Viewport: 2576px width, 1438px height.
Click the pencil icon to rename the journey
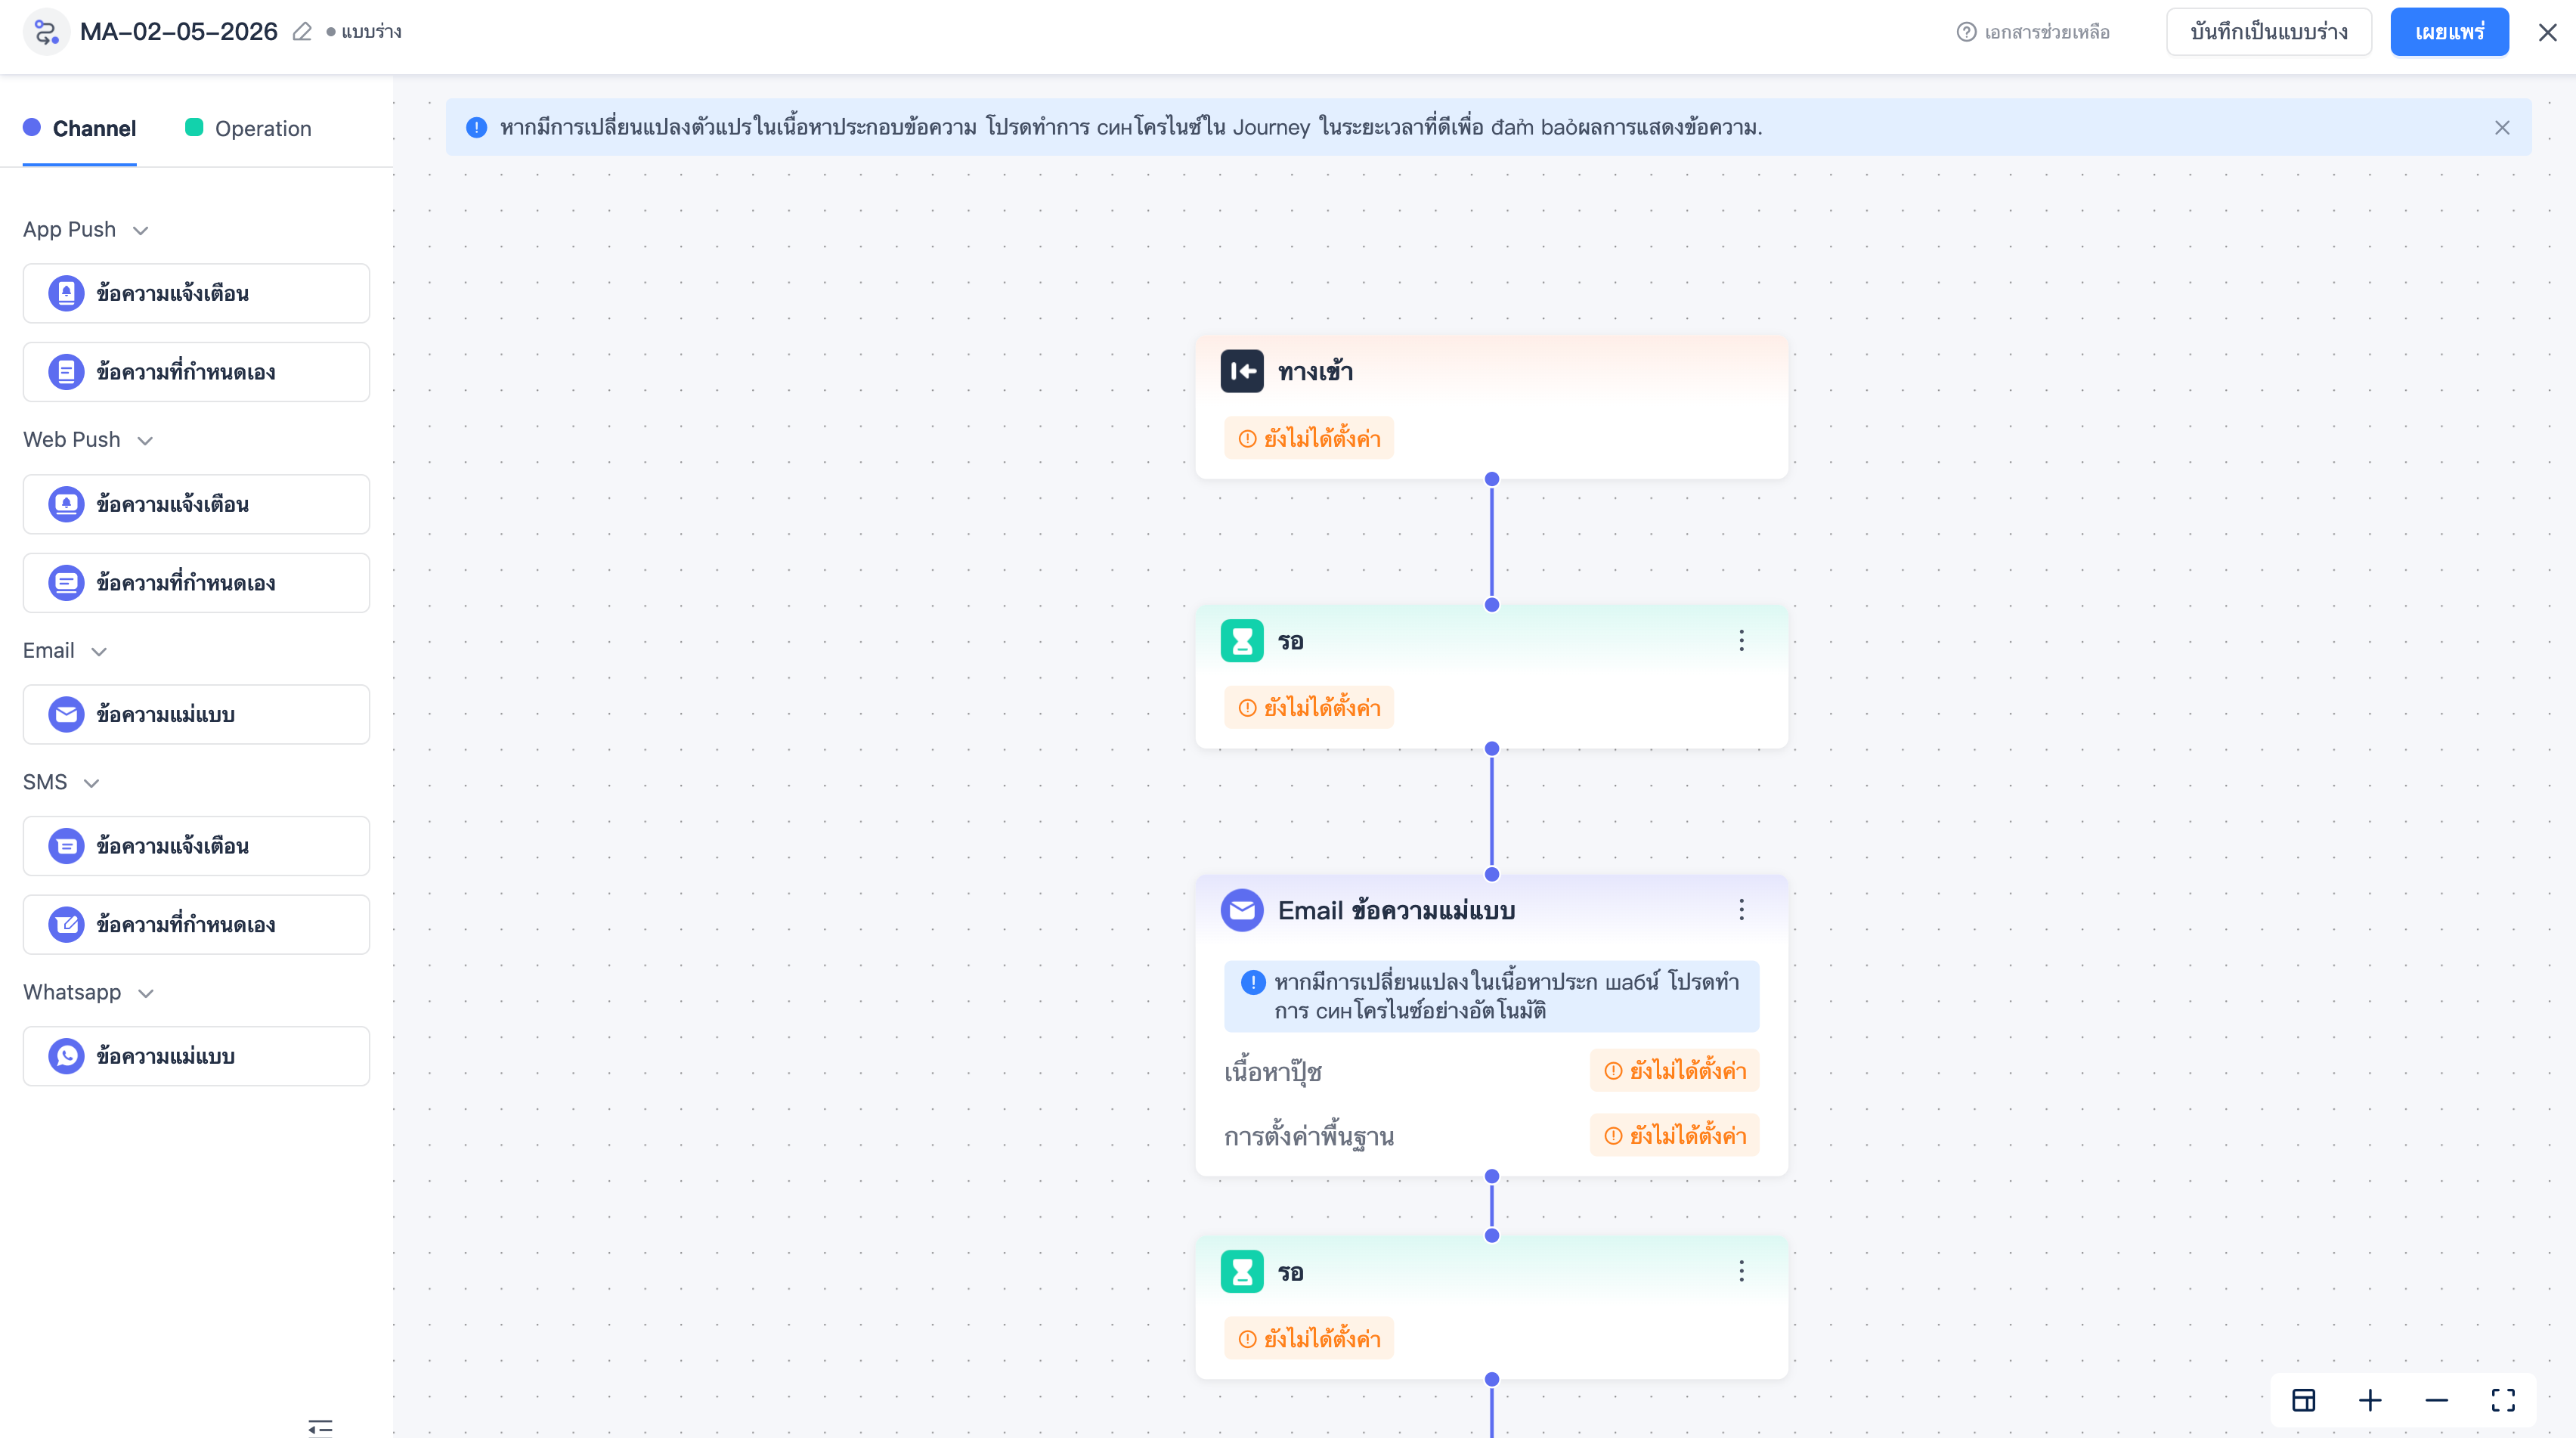coord(302,32)
